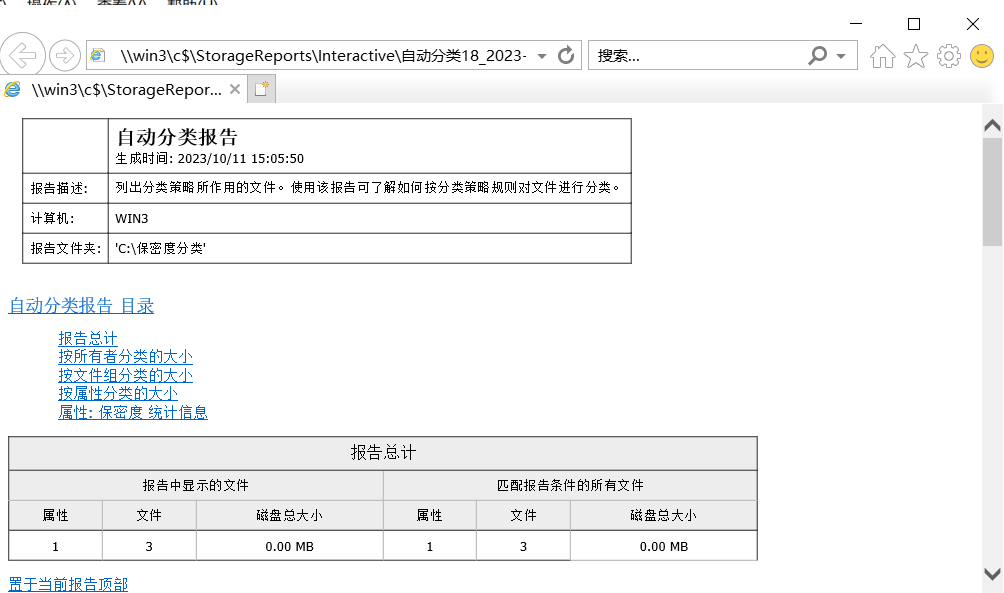Click the scrollbar down arrow
Viewport: 1004px width, 593px height.
992,574
